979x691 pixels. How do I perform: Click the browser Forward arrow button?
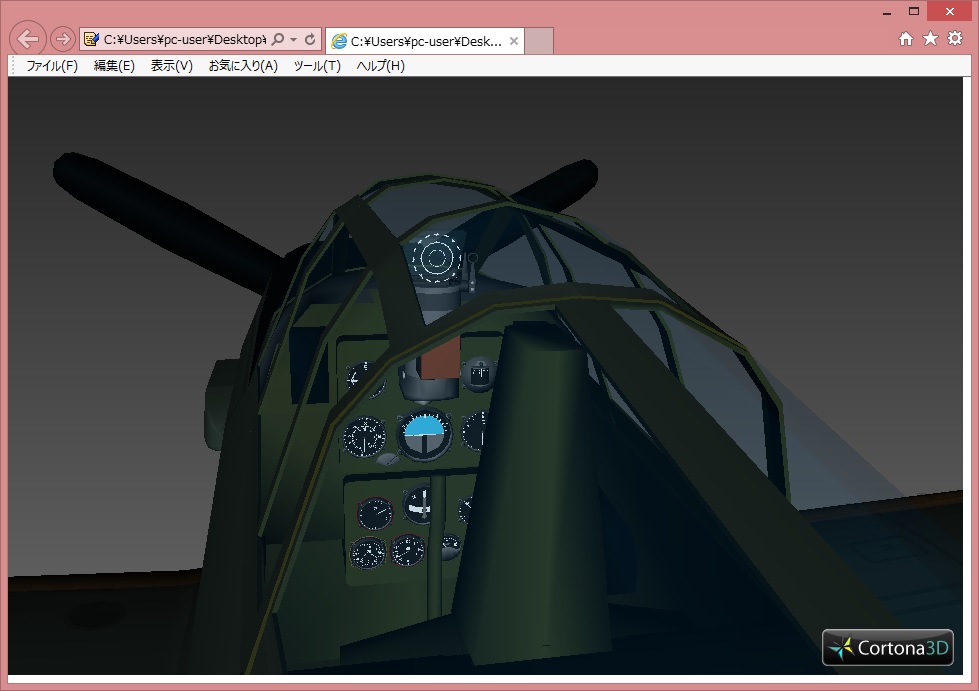click(x=62, y=39)
